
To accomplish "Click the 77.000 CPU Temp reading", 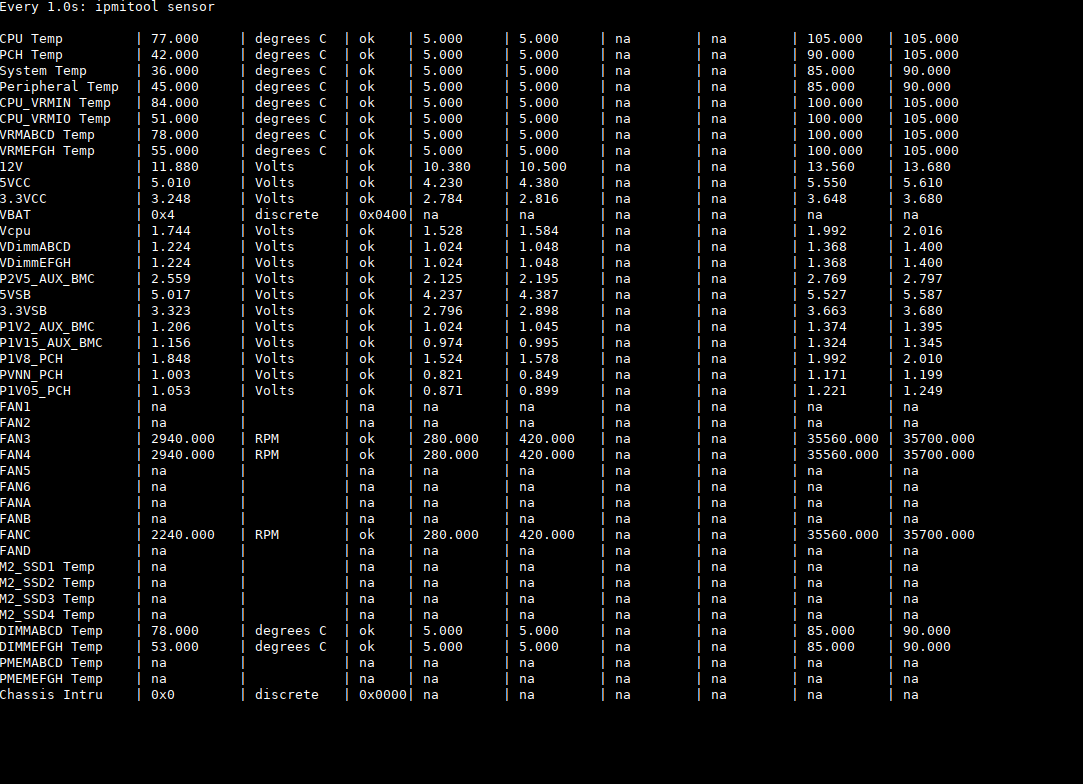I will coord(175,39).
